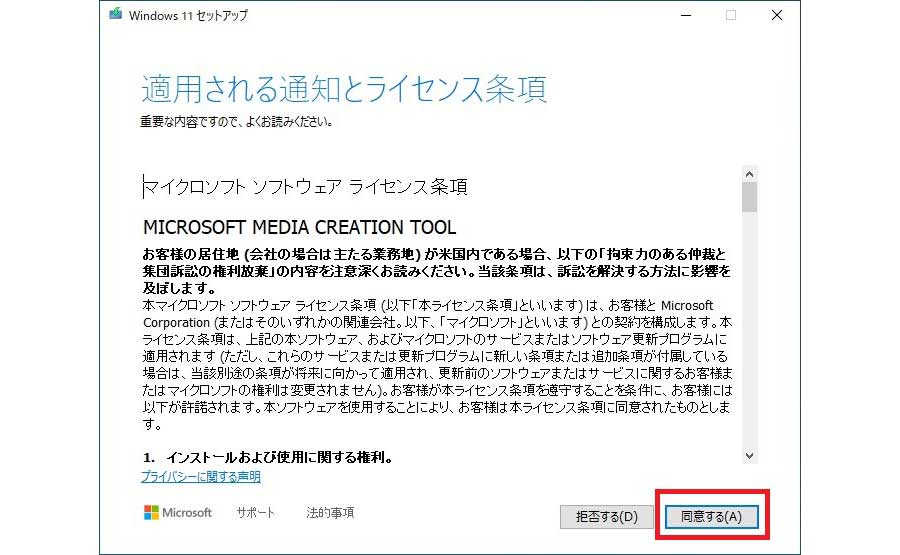Minimize the Windows 11 setup window
Viewport: 900px width, 555px height.
pyautogui.click(x=685, y=15)
